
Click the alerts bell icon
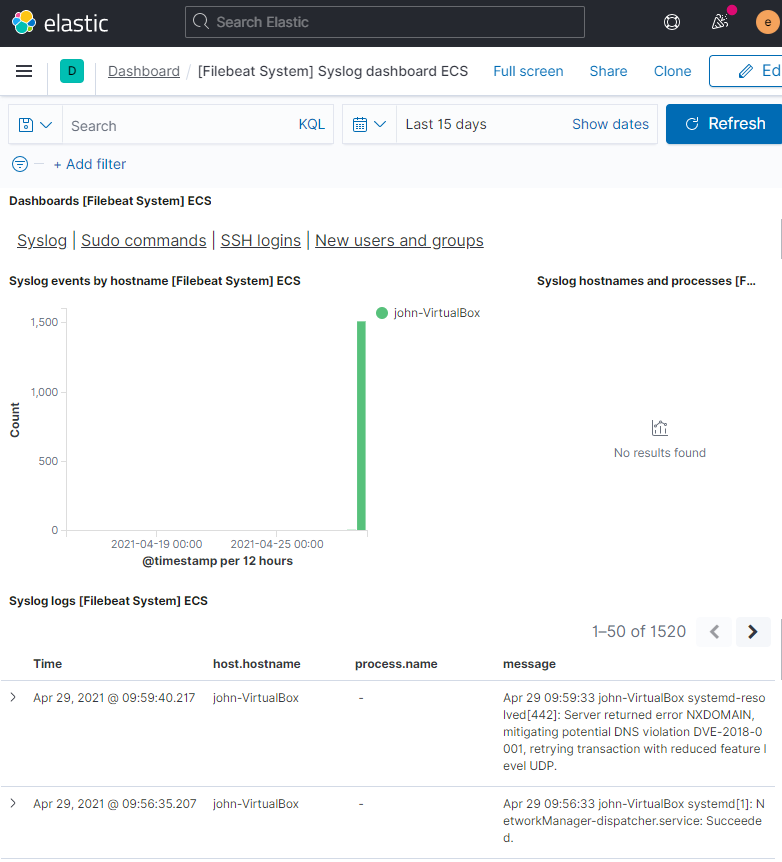719,21
